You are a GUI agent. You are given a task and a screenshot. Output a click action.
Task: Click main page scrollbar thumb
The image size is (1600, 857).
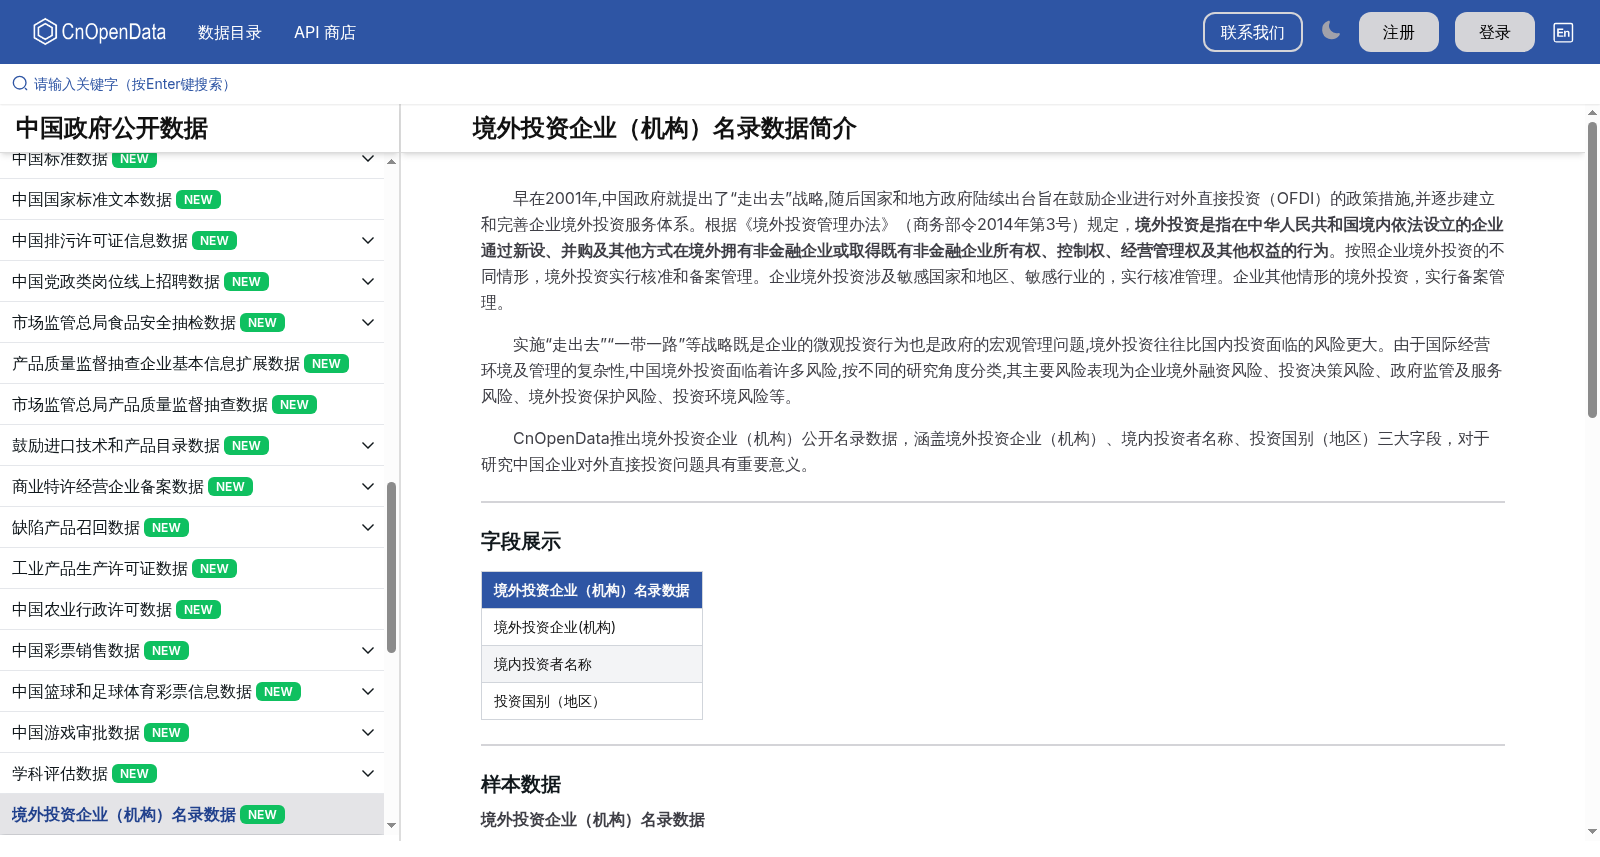tap(1592, 269)
